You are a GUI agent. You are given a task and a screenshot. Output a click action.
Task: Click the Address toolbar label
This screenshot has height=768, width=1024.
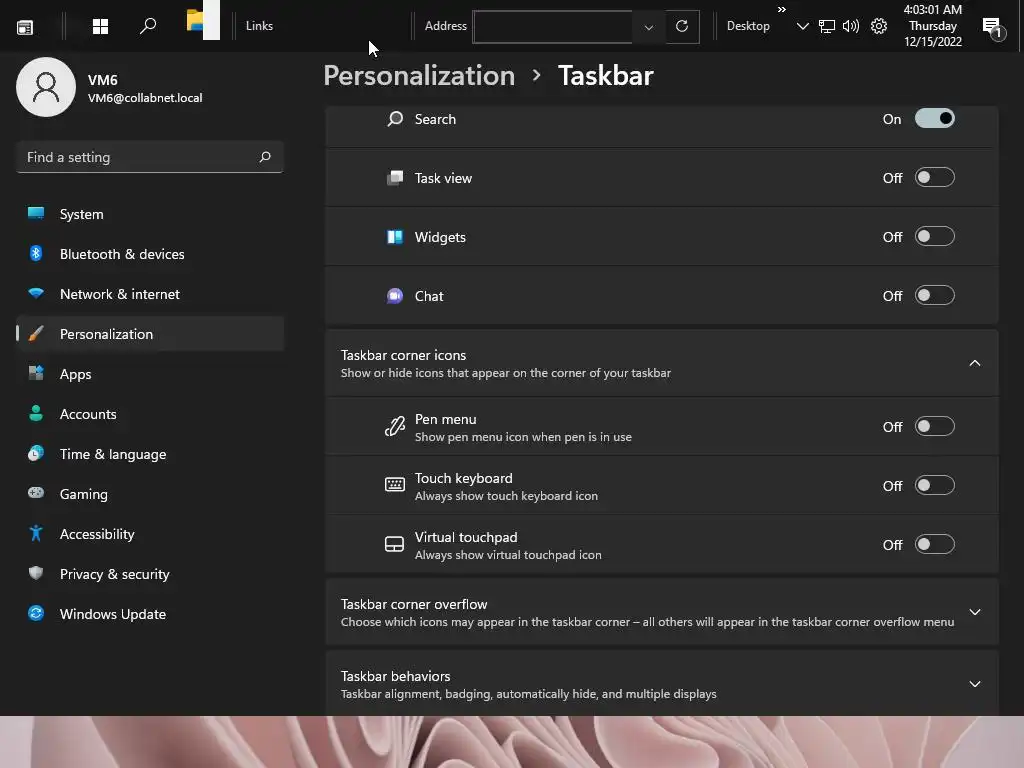click(x=445, y=26)
